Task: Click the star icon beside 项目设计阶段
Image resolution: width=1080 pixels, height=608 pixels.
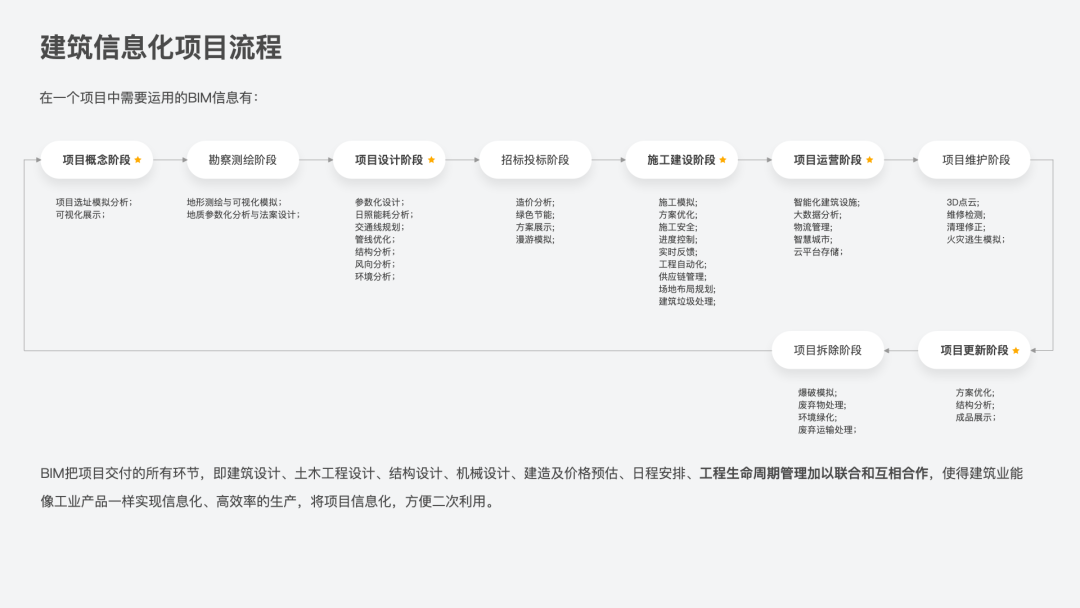Action: [x=431, y=160]
